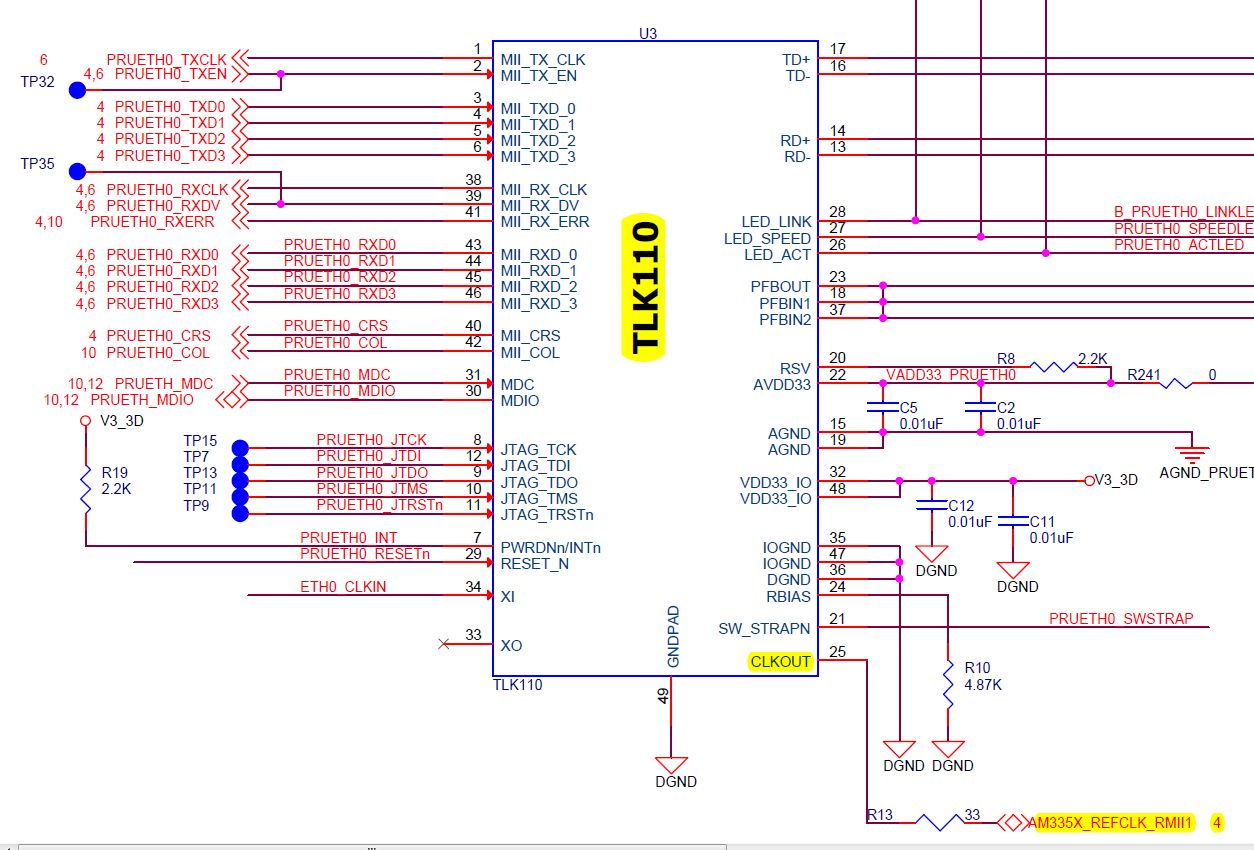
Task: Click the DGND symbol under GNDPAD pin 49
Action: pyautogui.click(x=671, y=763)
